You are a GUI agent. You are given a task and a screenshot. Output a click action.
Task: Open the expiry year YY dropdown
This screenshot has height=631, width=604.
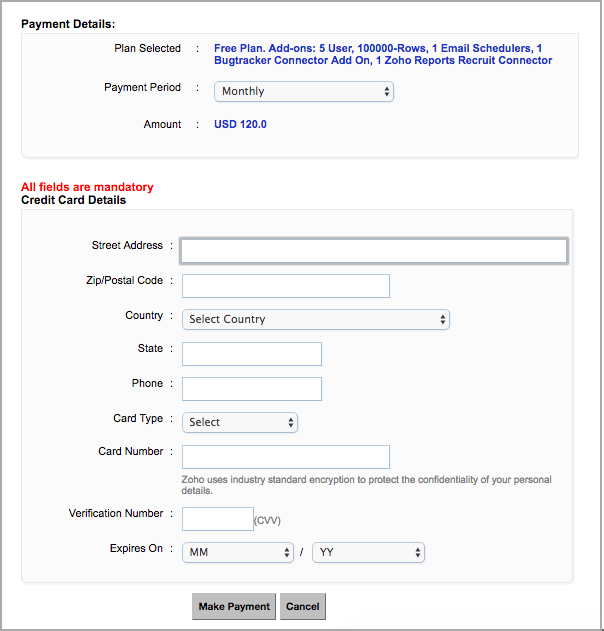coord(368,552)
